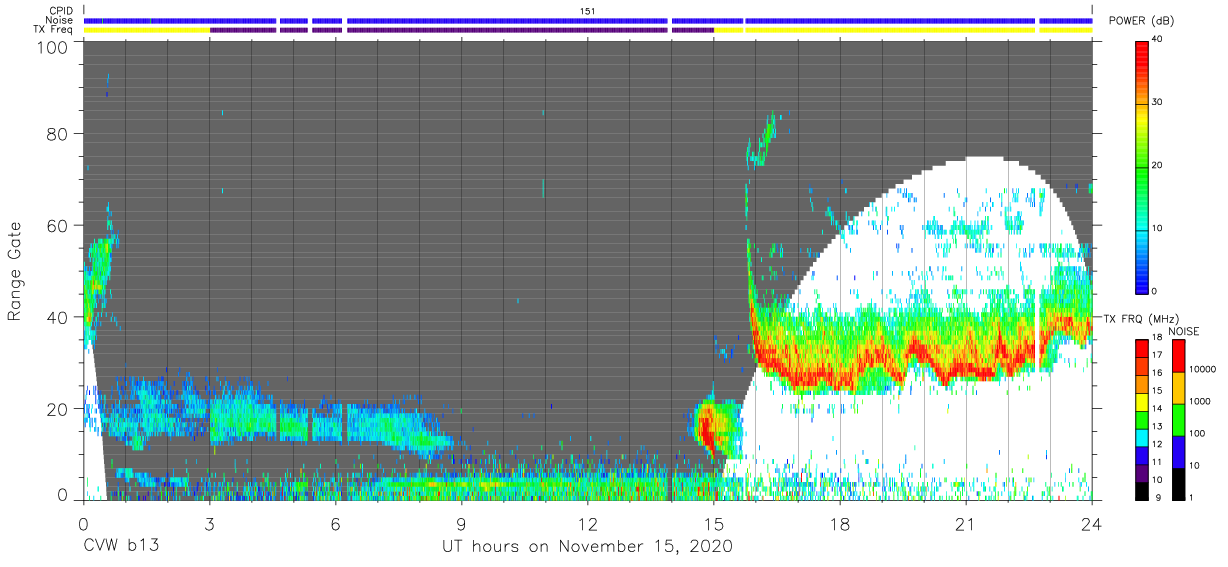Click the POWER (dB) colorbar title
The width and height of the screenshot is (1228, 567).
click(x=1142, y=21)
